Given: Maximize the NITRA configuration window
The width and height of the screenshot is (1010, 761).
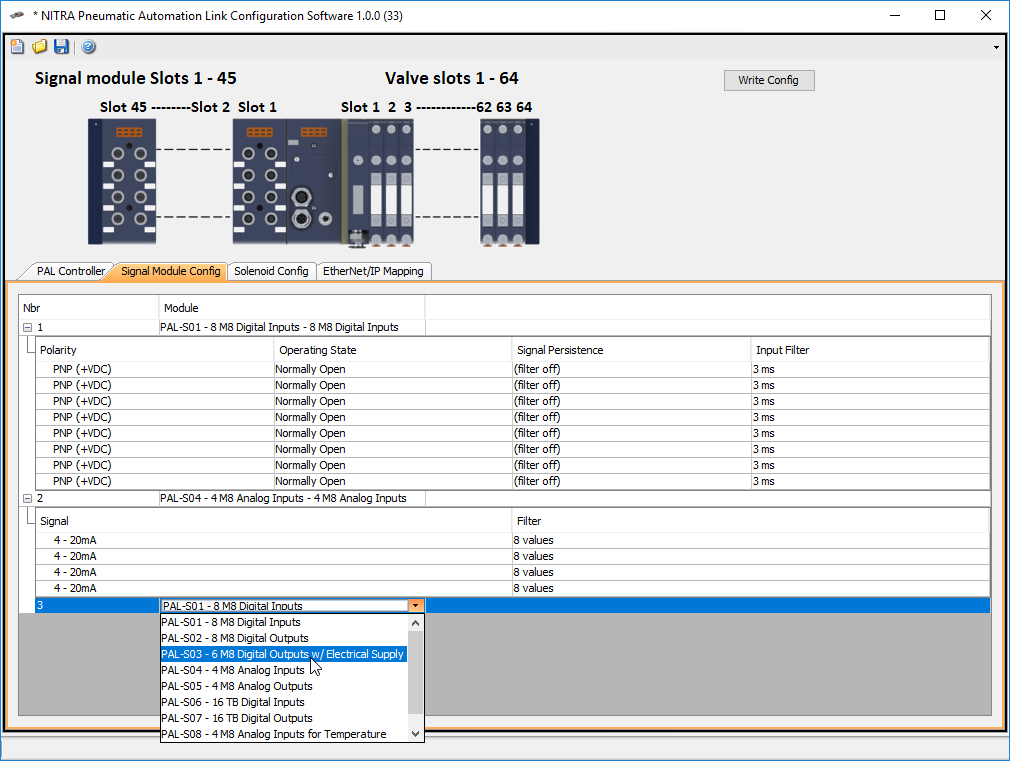Looking at the screenshot, I should pyautogui.click(x=940, y=15).
